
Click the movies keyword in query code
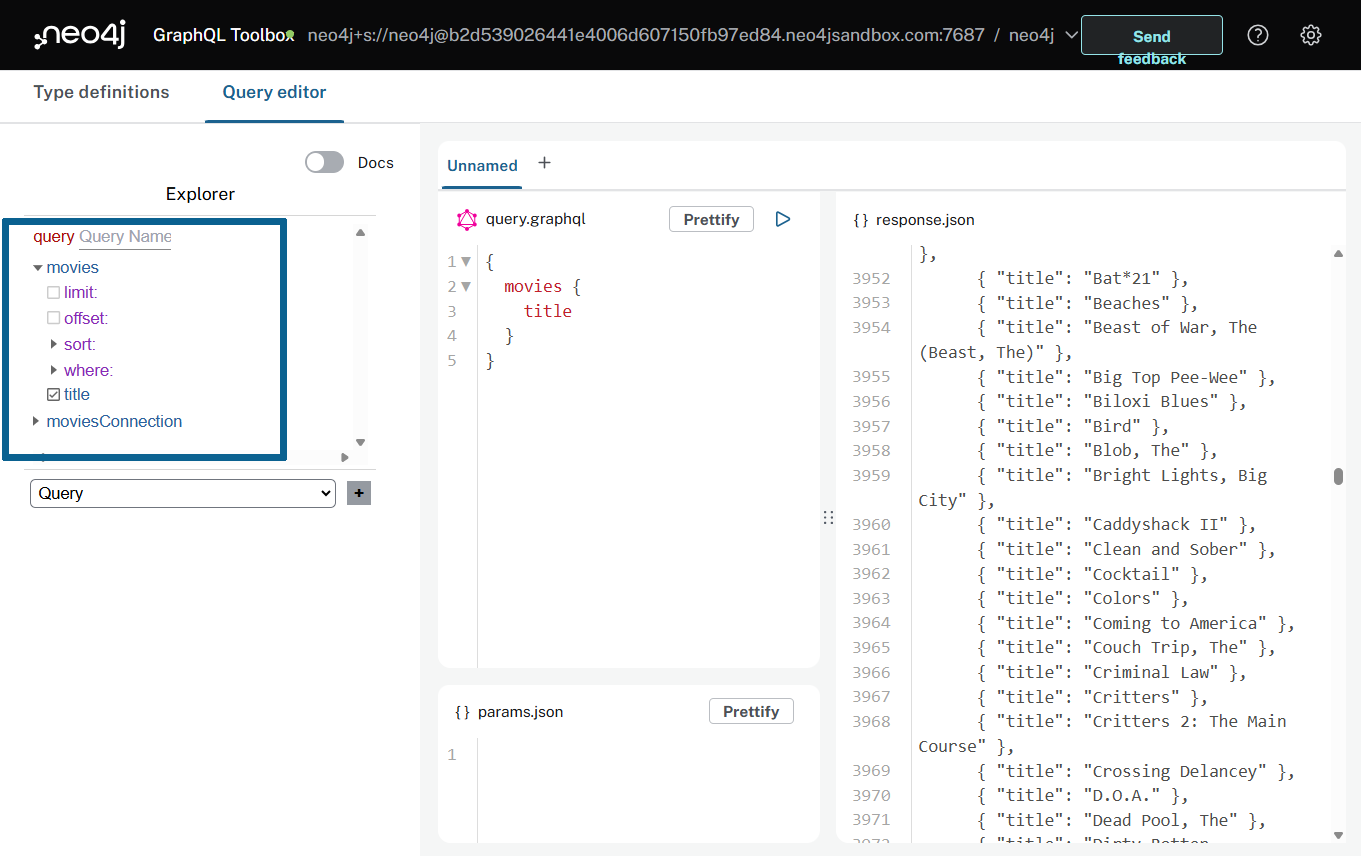[x=533, y=287]
